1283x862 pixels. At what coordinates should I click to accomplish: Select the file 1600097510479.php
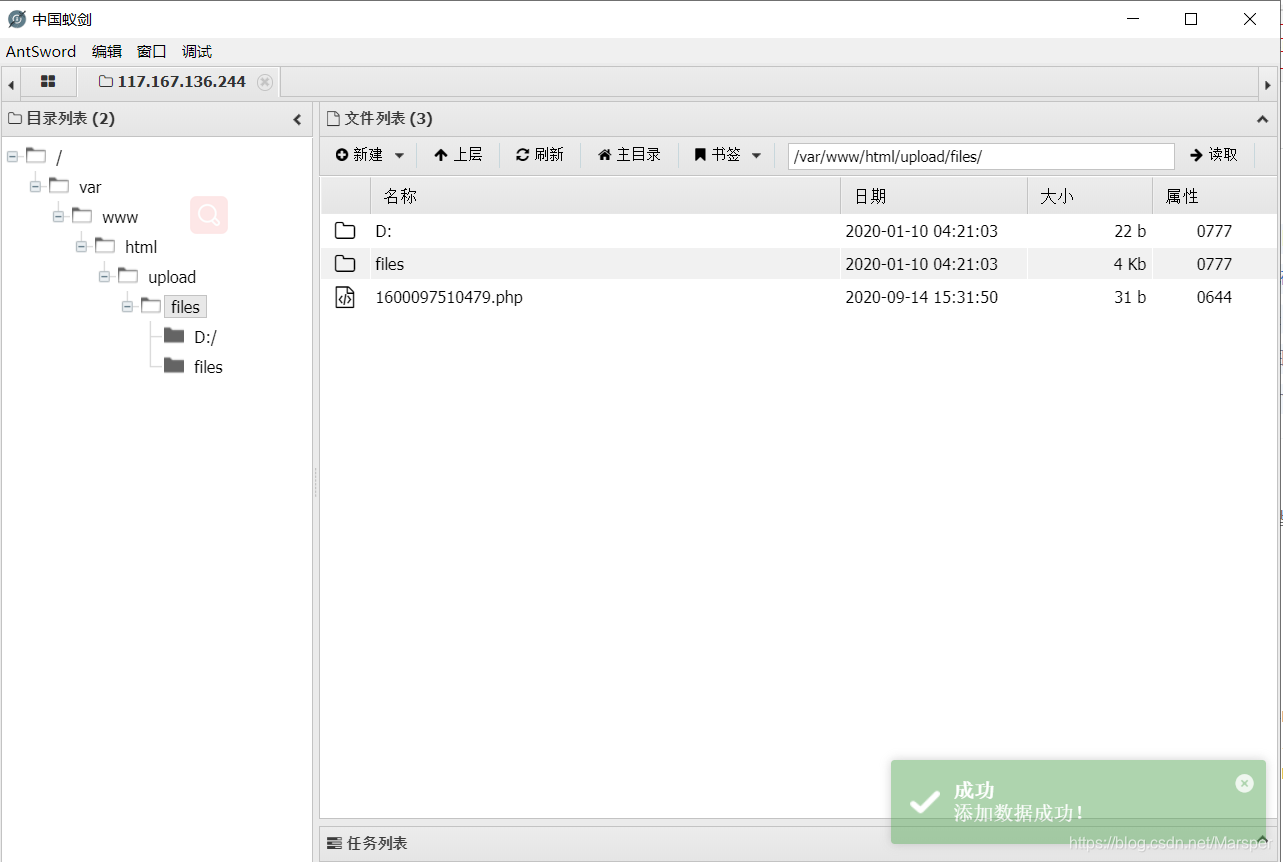pyautogui.click(x=449, y=297)
